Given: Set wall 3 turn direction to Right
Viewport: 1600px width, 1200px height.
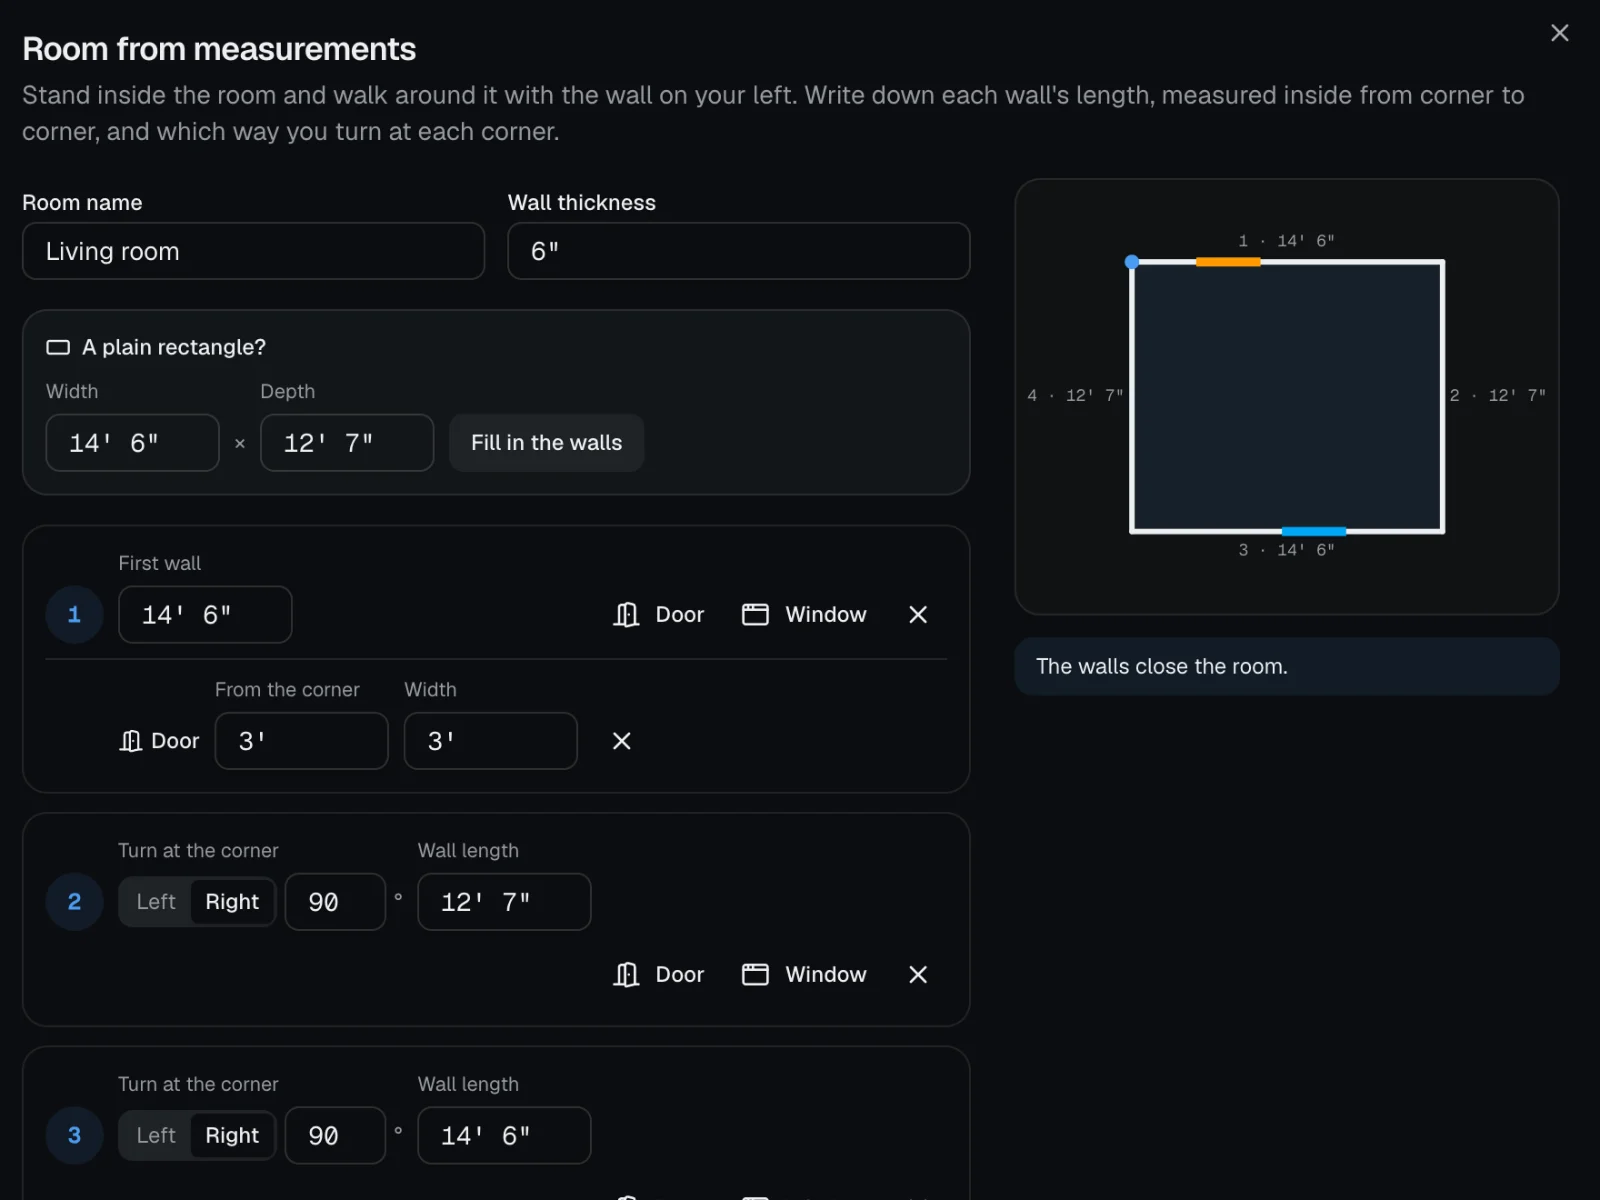Looking at the screenshot, I should 232,1135.
